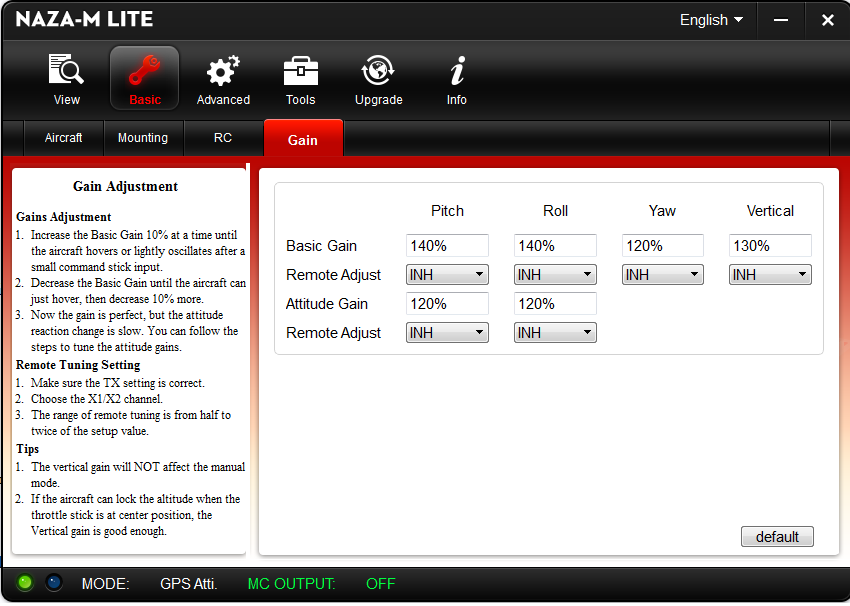Click the green 'OFF' output status

(381, 584)
